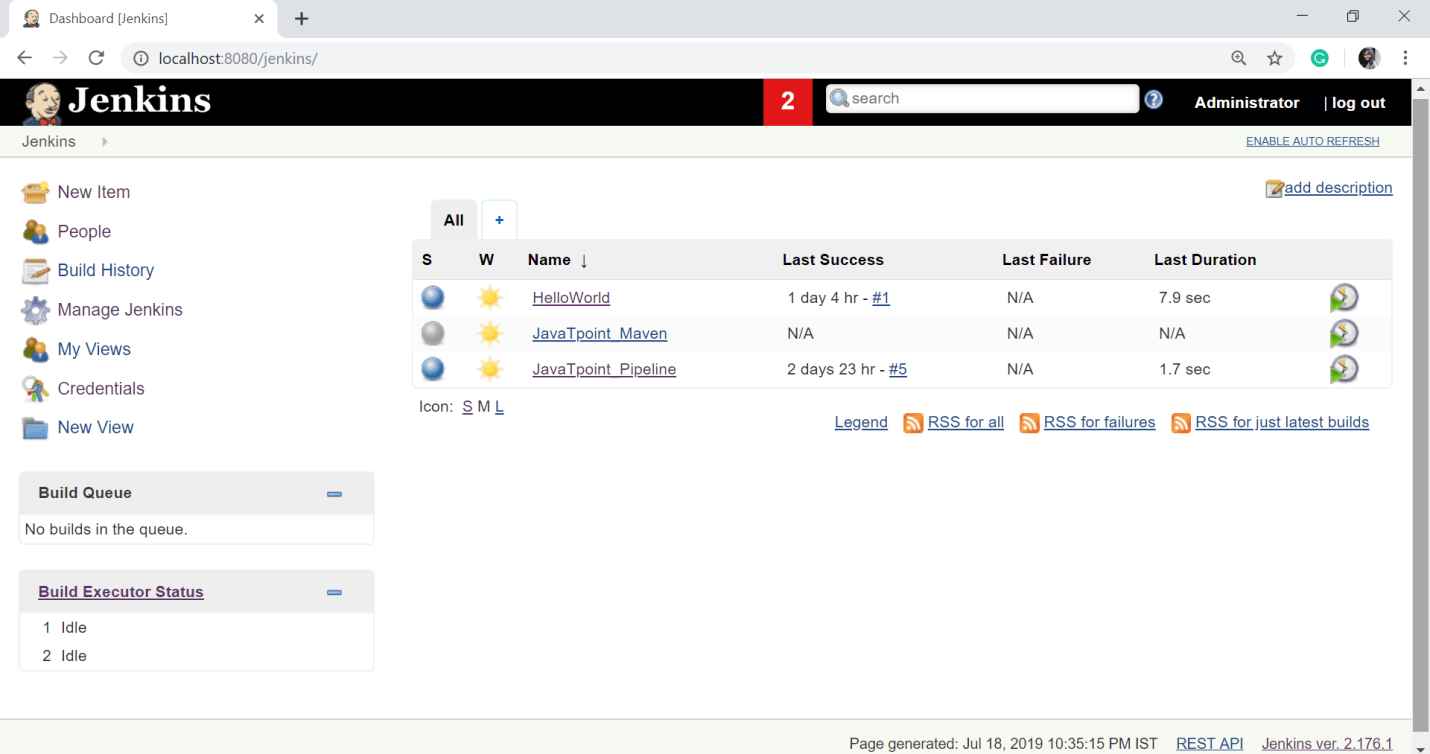Click the New View folder icon
Viewport: 1430px width, 754px height.
pyautogui.click(x=35, y=428)
